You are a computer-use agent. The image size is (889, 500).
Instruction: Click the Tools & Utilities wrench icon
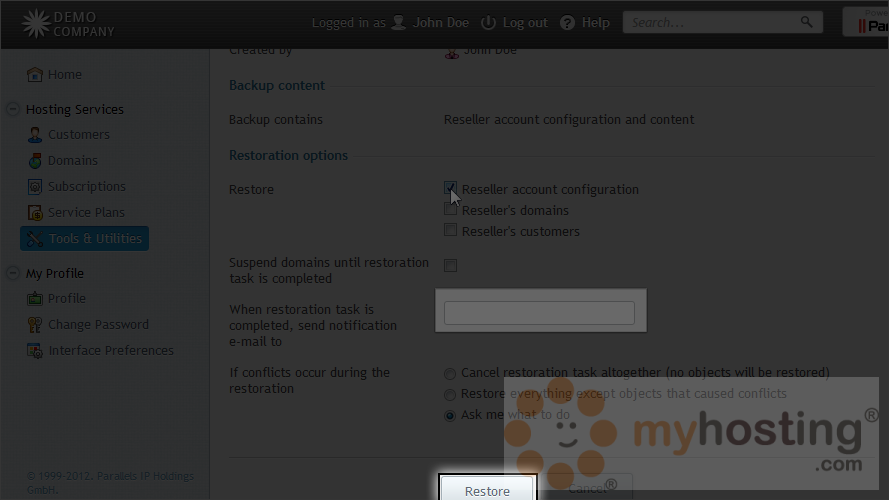click(x=35, y=239)
